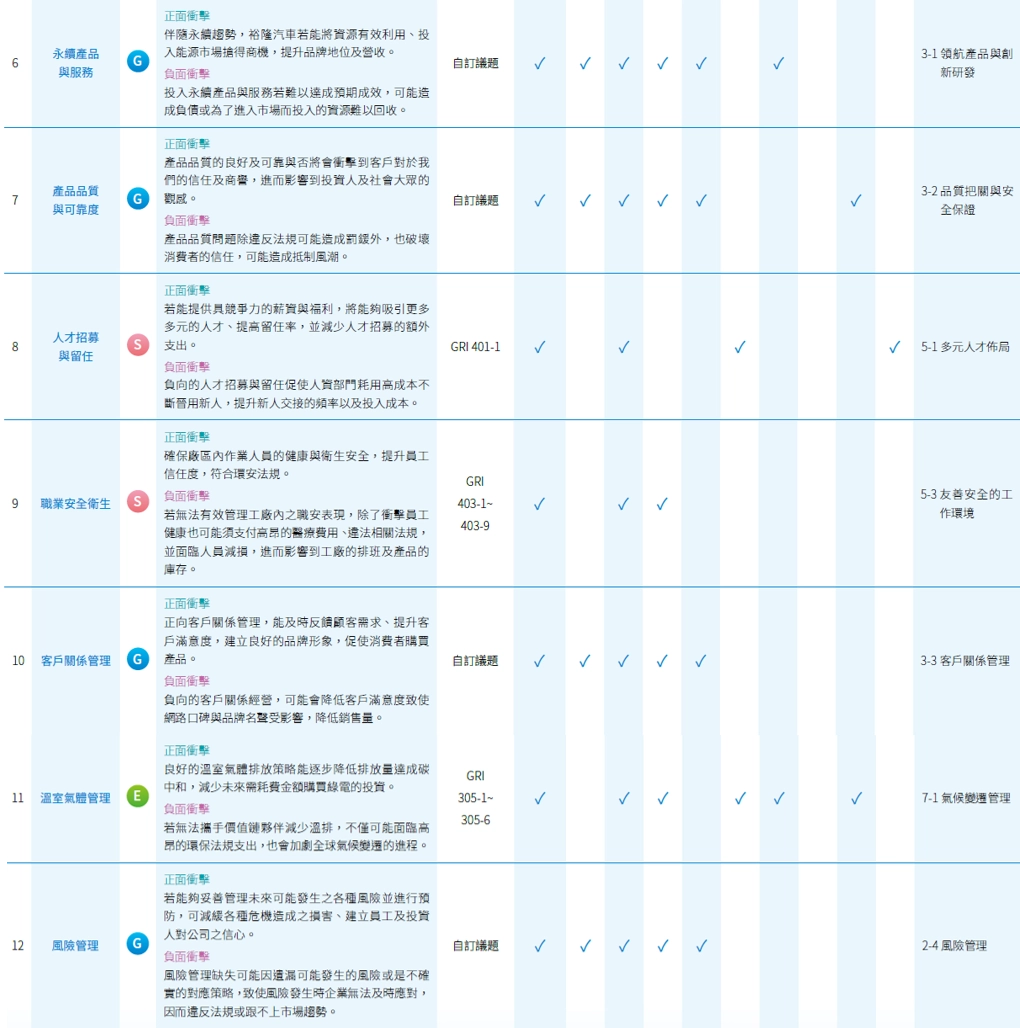This screenshot has width=1020, height=1028.
Task: Go to chapter 3-1 領航產品與創新研發
Action: (x=966, y=63)
